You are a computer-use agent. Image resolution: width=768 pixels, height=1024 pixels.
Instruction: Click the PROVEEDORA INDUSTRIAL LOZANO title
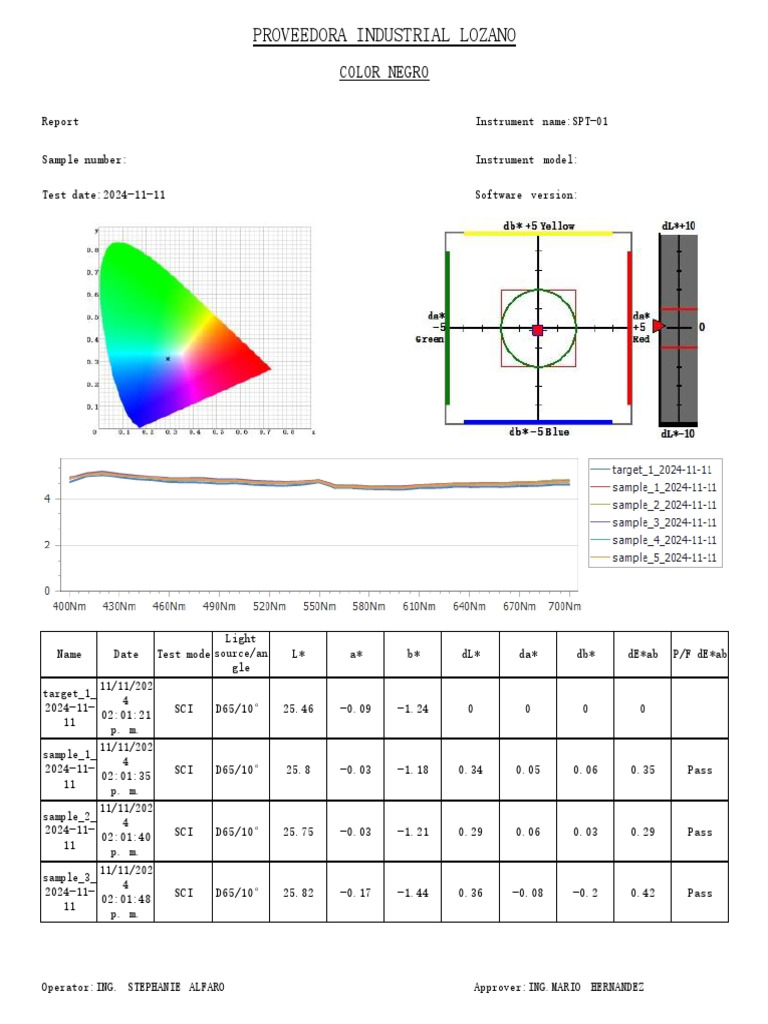384,35
